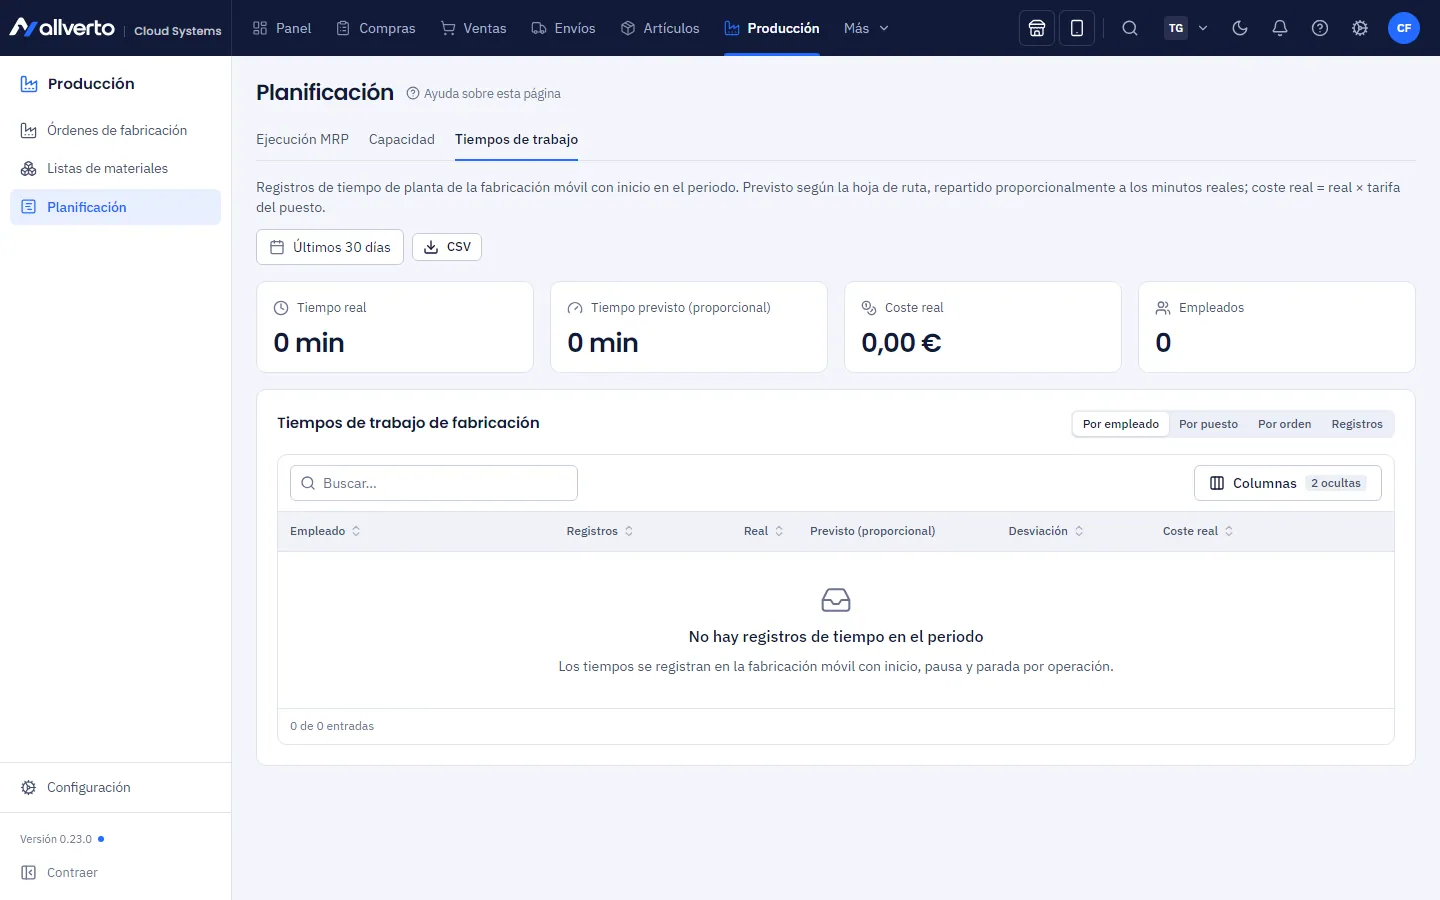Open notifications bell icon
The image size is (1440, 900).
(x=1280, y=28)
